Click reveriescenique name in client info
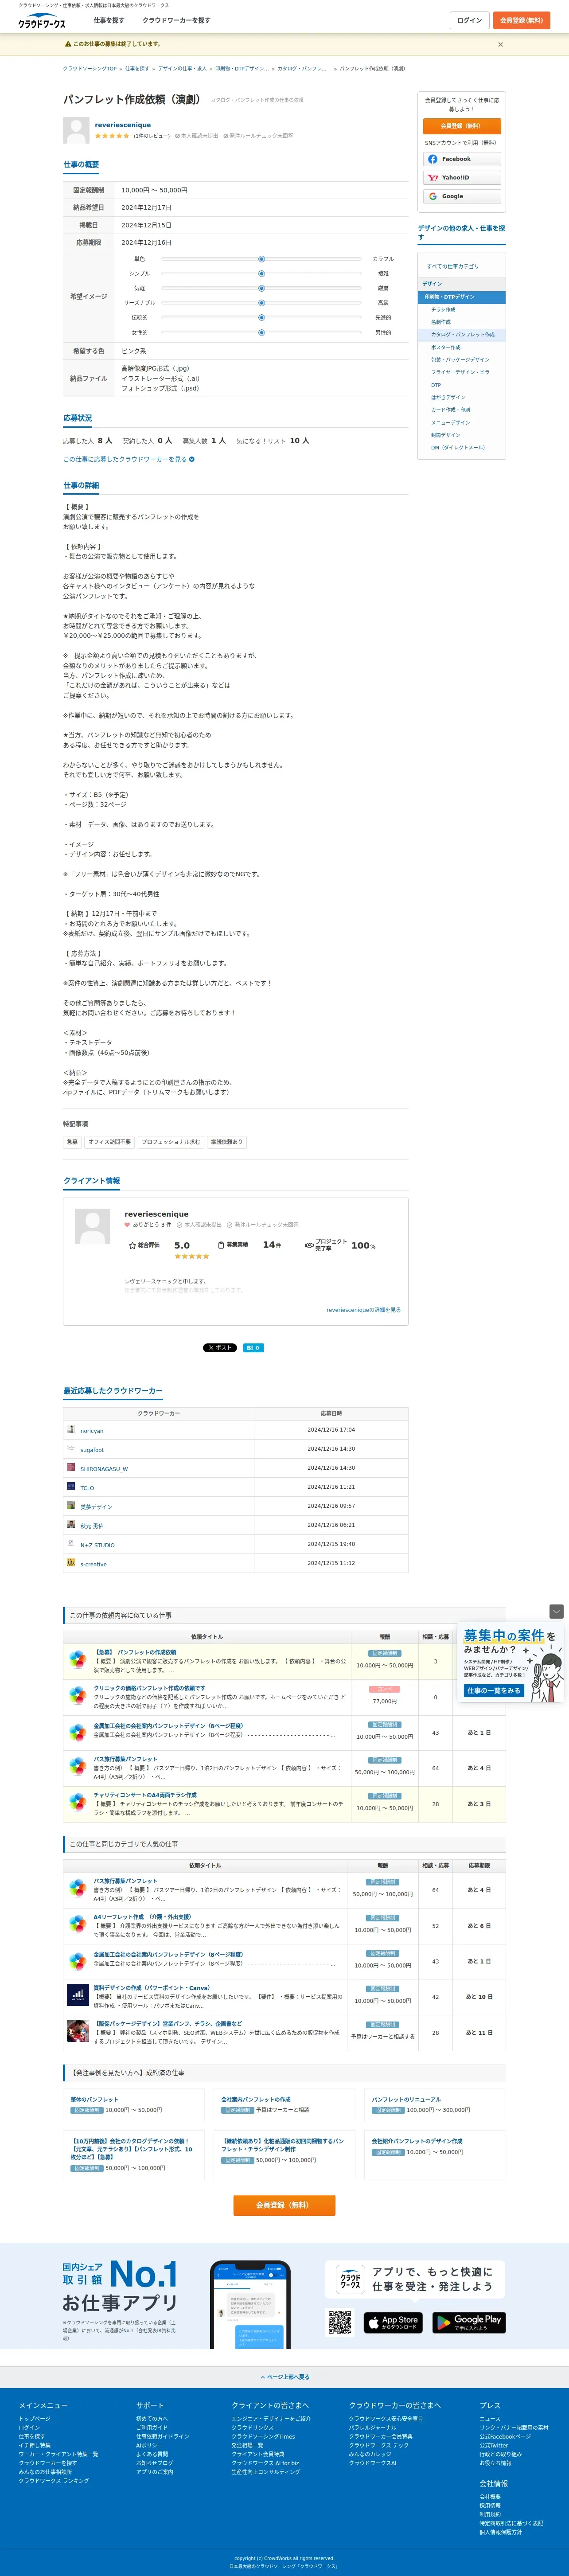569x2576 pixels. [x=156, y=1213]
